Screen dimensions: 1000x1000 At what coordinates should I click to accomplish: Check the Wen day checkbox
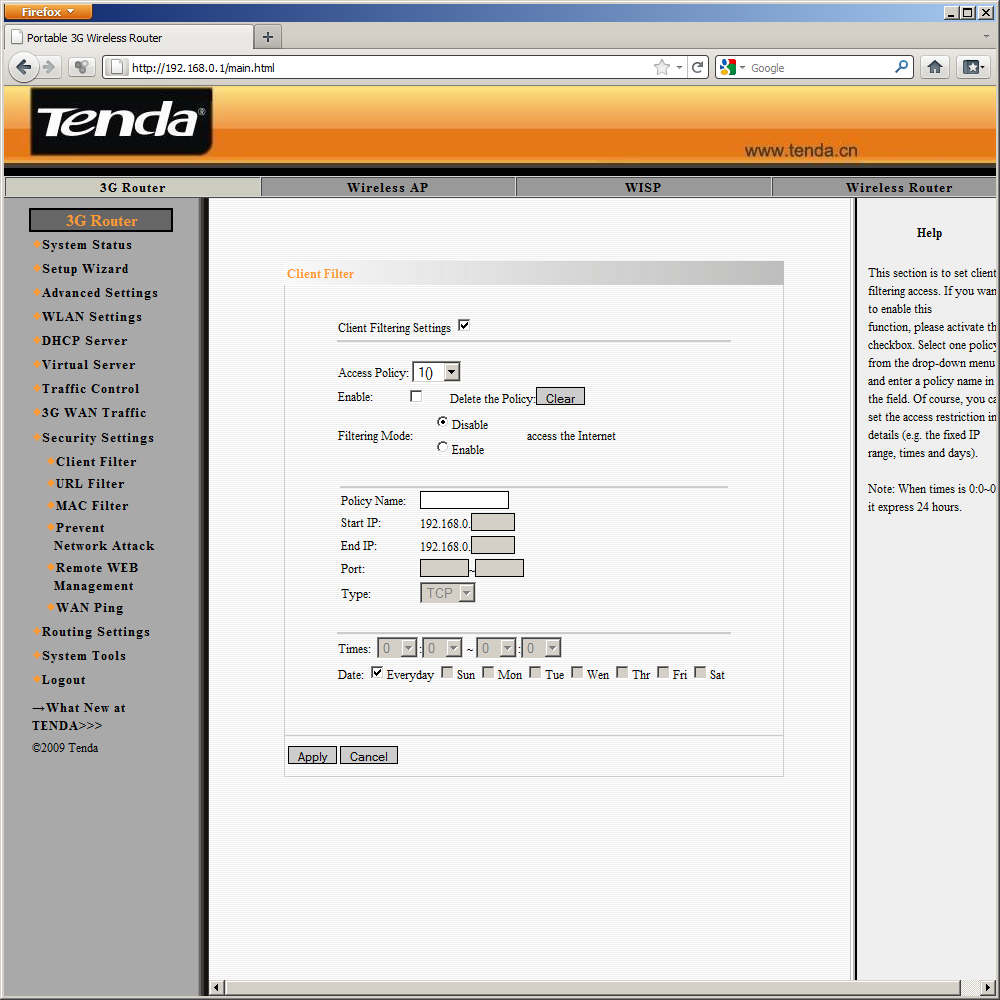click(x=577, y=672)
